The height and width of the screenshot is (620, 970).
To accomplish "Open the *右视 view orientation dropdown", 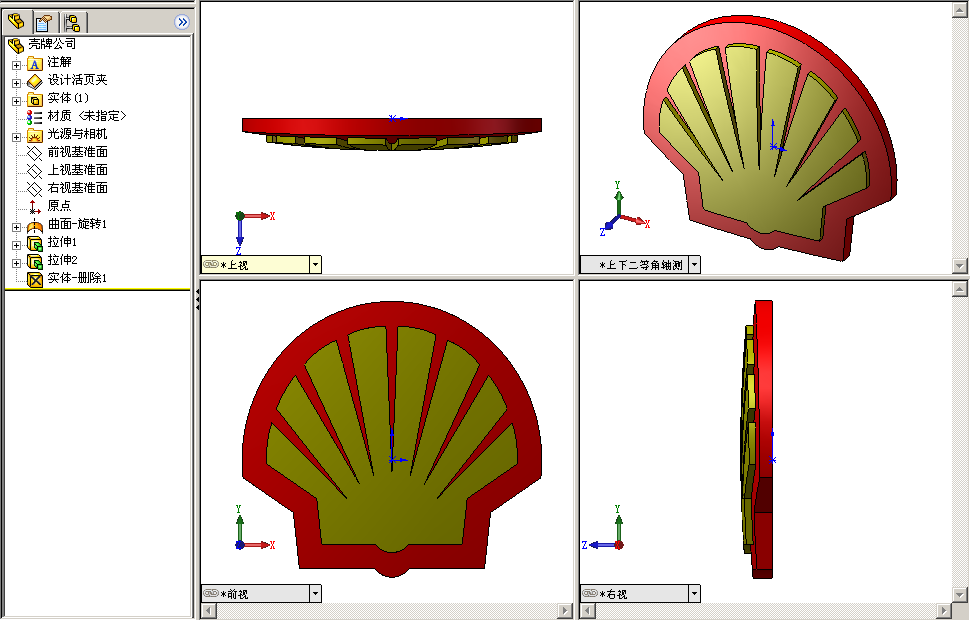I will click(x=694, y=594).
